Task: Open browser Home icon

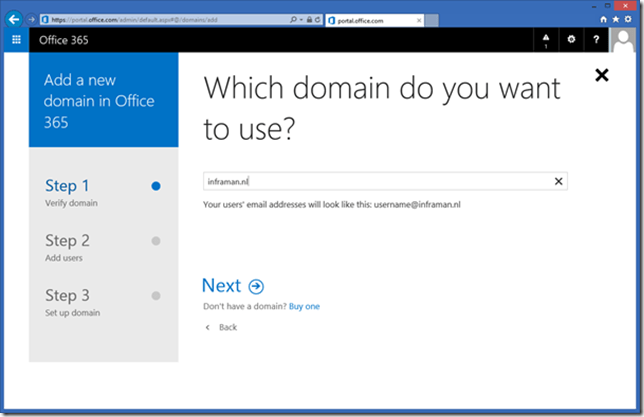Action: pos(603,19)
